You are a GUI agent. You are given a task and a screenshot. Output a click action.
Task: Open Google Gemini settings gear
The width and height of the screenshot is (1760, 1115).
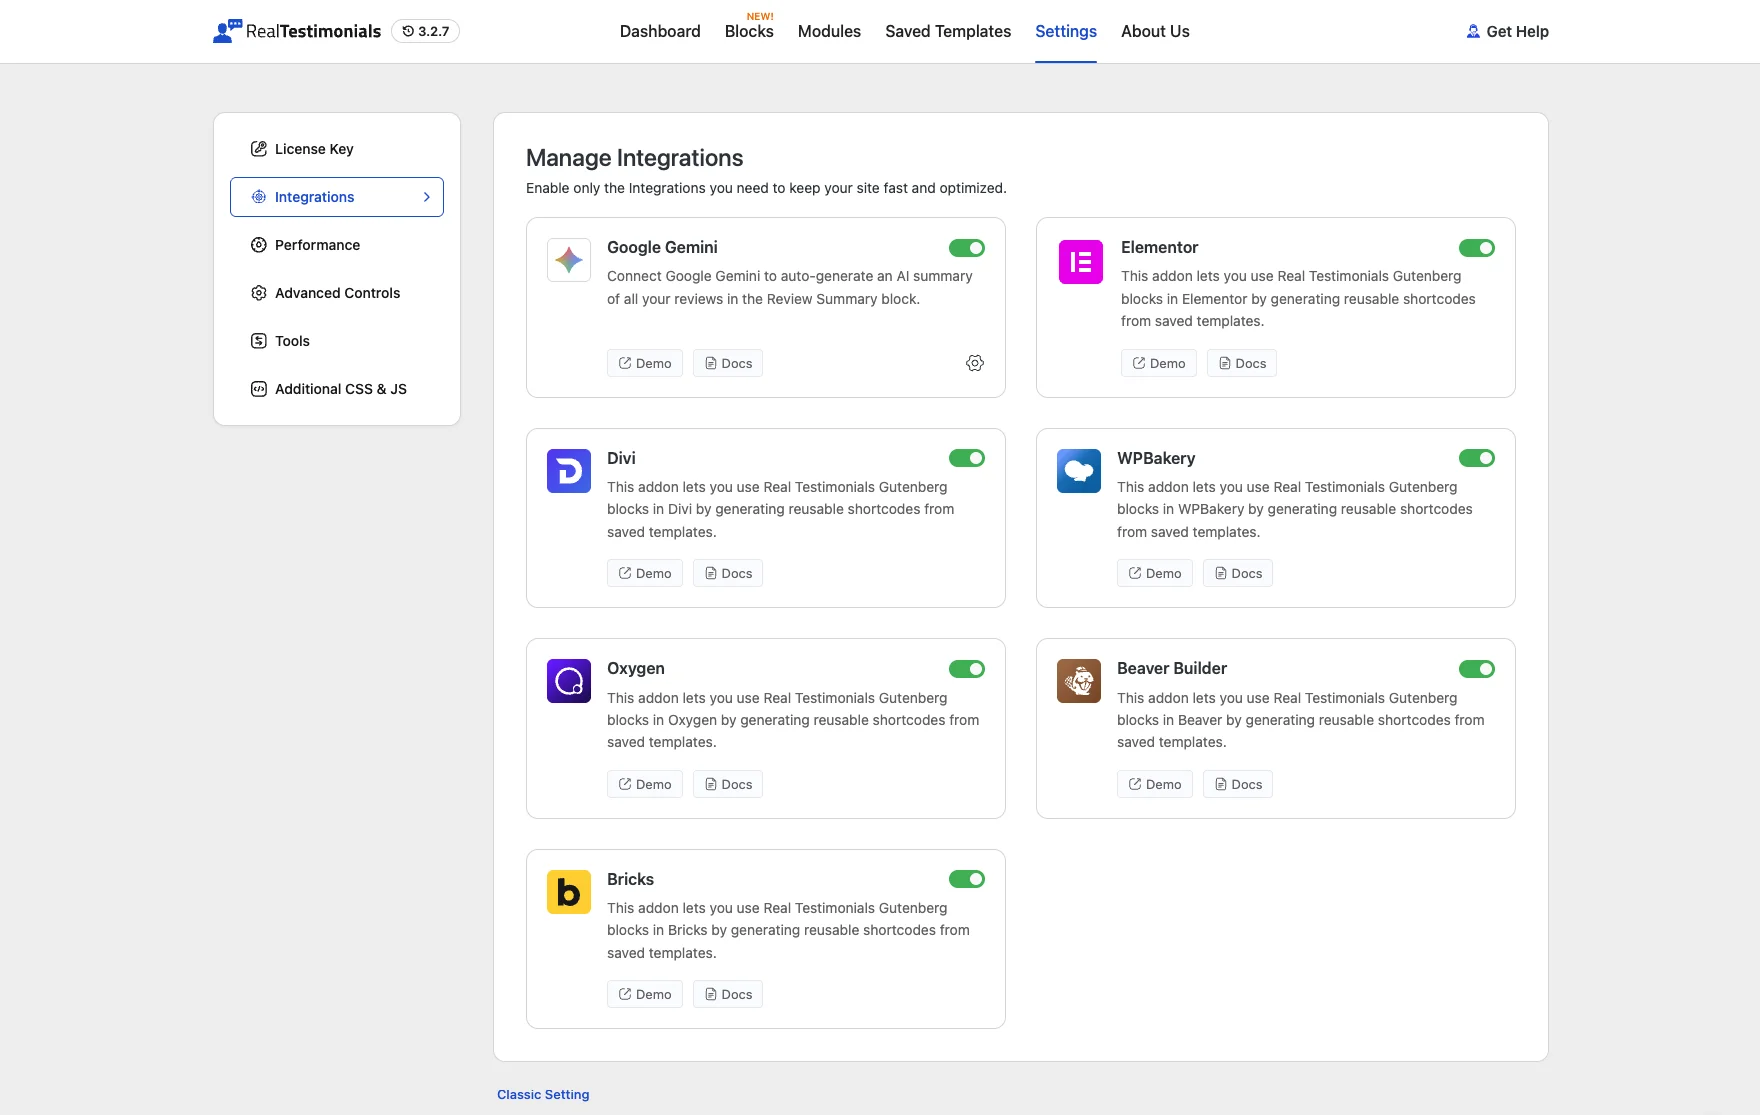coord(975,363)
